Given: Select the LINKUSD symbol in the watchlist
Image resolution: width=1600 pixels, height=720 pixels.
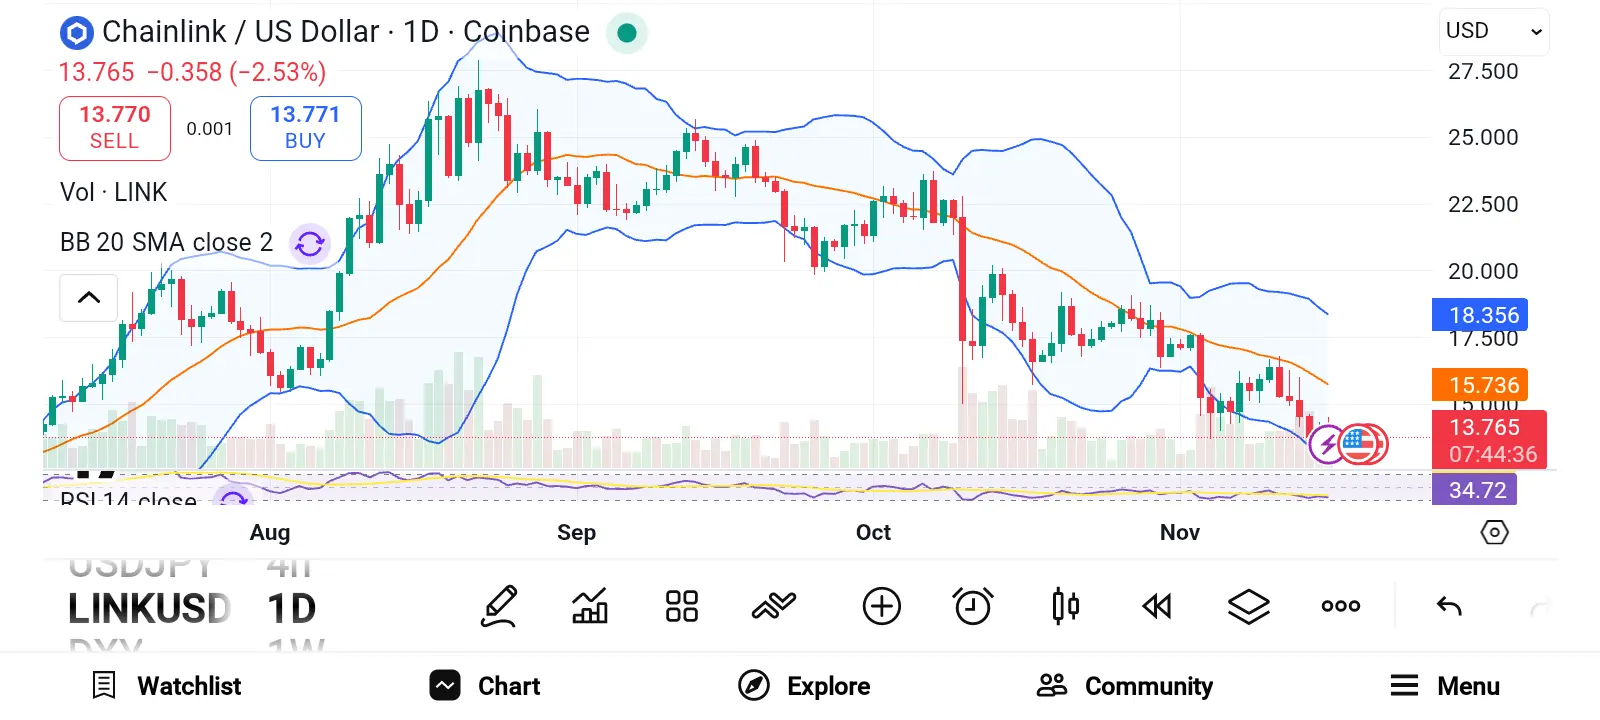Looking at the screenshot, I should 150,607.
